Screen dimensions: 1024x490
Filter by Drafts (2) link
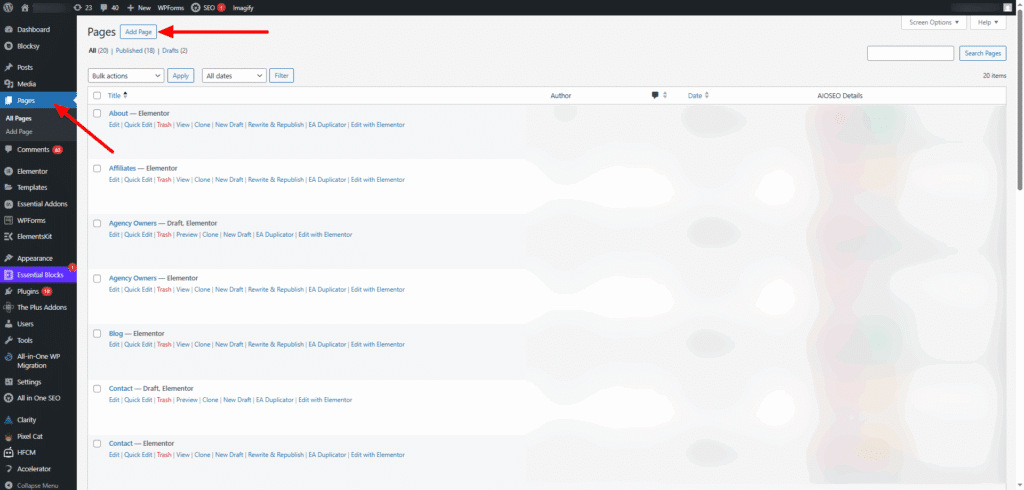pos(175,50)
